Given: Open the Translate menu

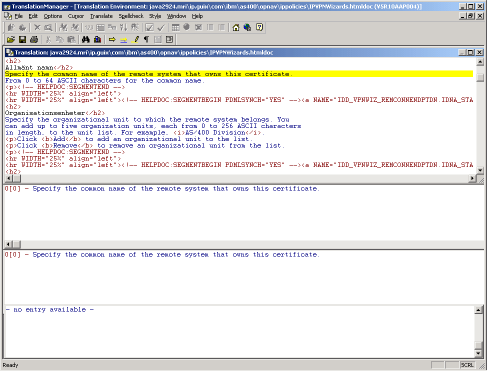Looking at the screenshot, I should coord(101,16).
